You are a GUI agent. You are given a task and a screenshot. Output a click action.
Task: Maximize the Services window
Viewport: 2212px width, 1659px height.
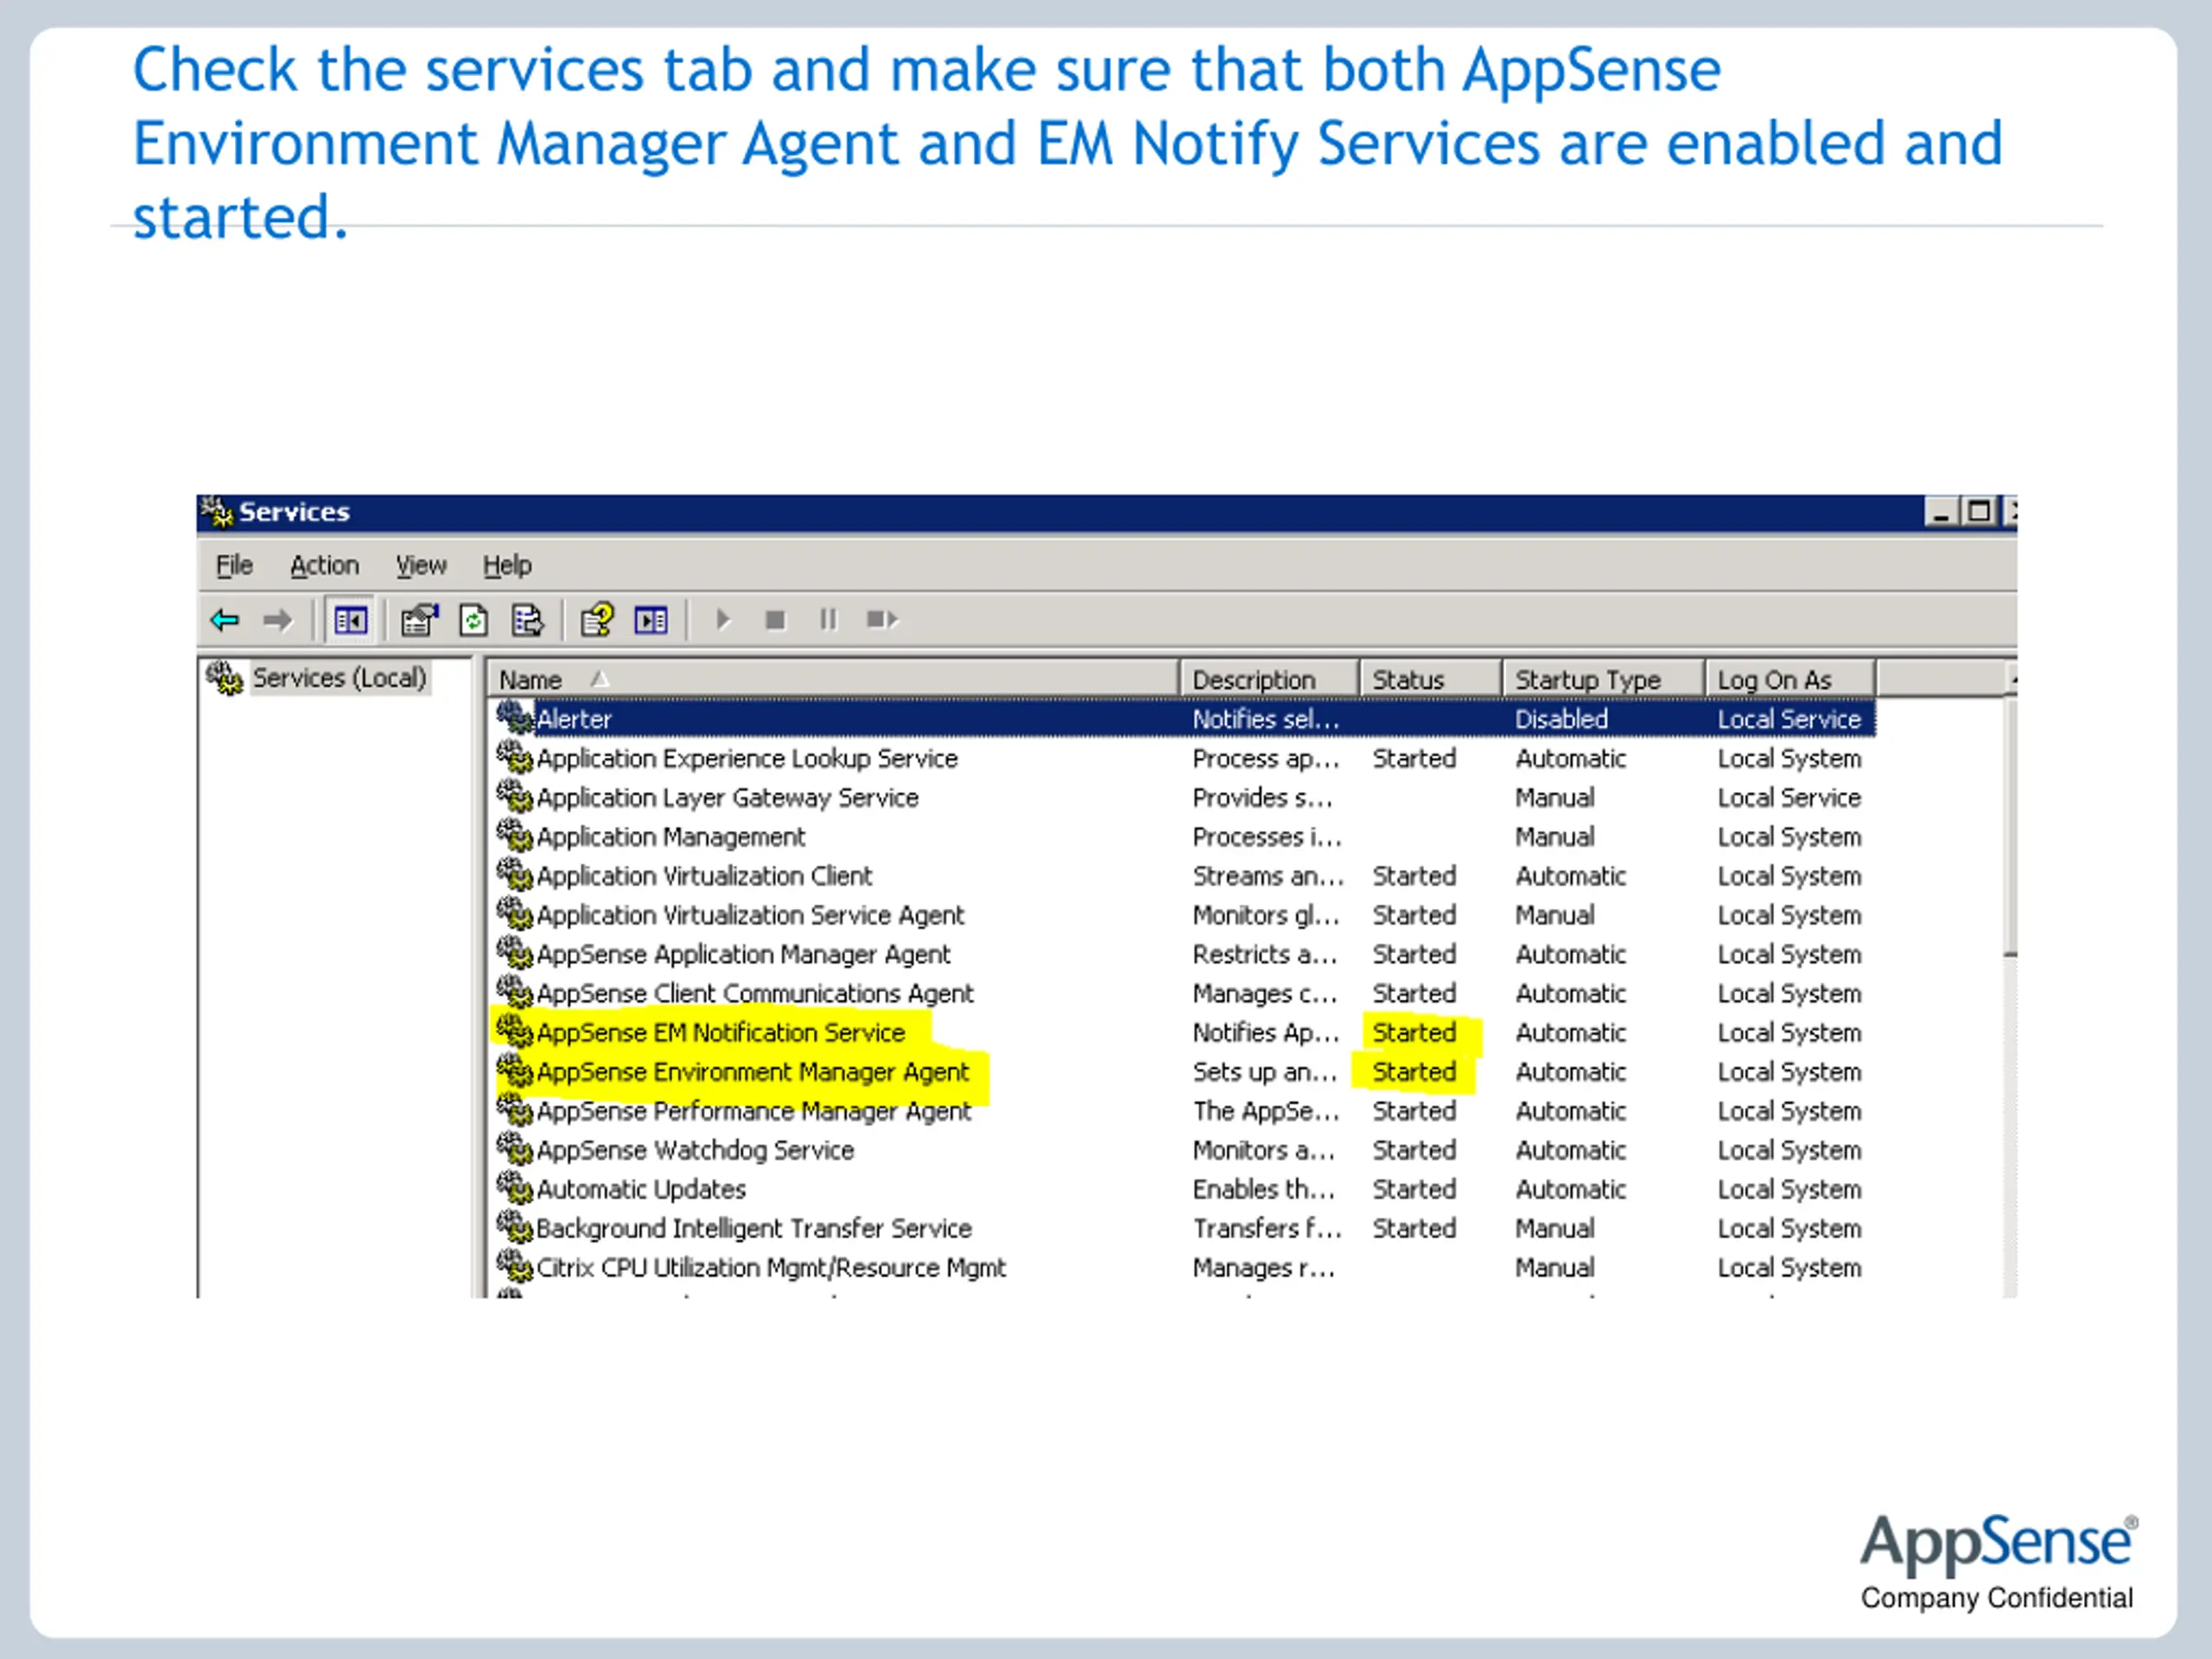coord(1978,512)
